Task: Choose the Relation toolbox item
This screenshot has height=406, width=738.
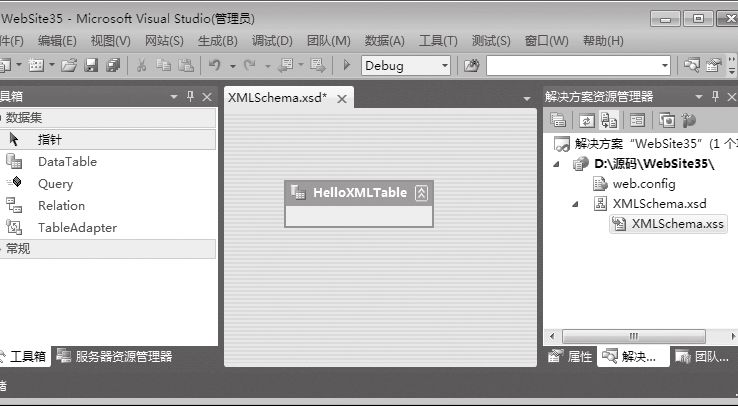Action: click(x=61, y=206)
